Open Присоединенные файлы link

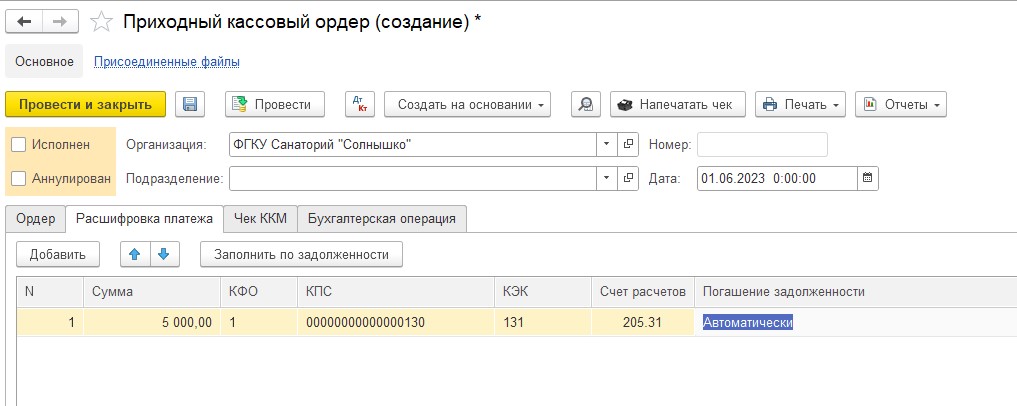coord(167,62)
